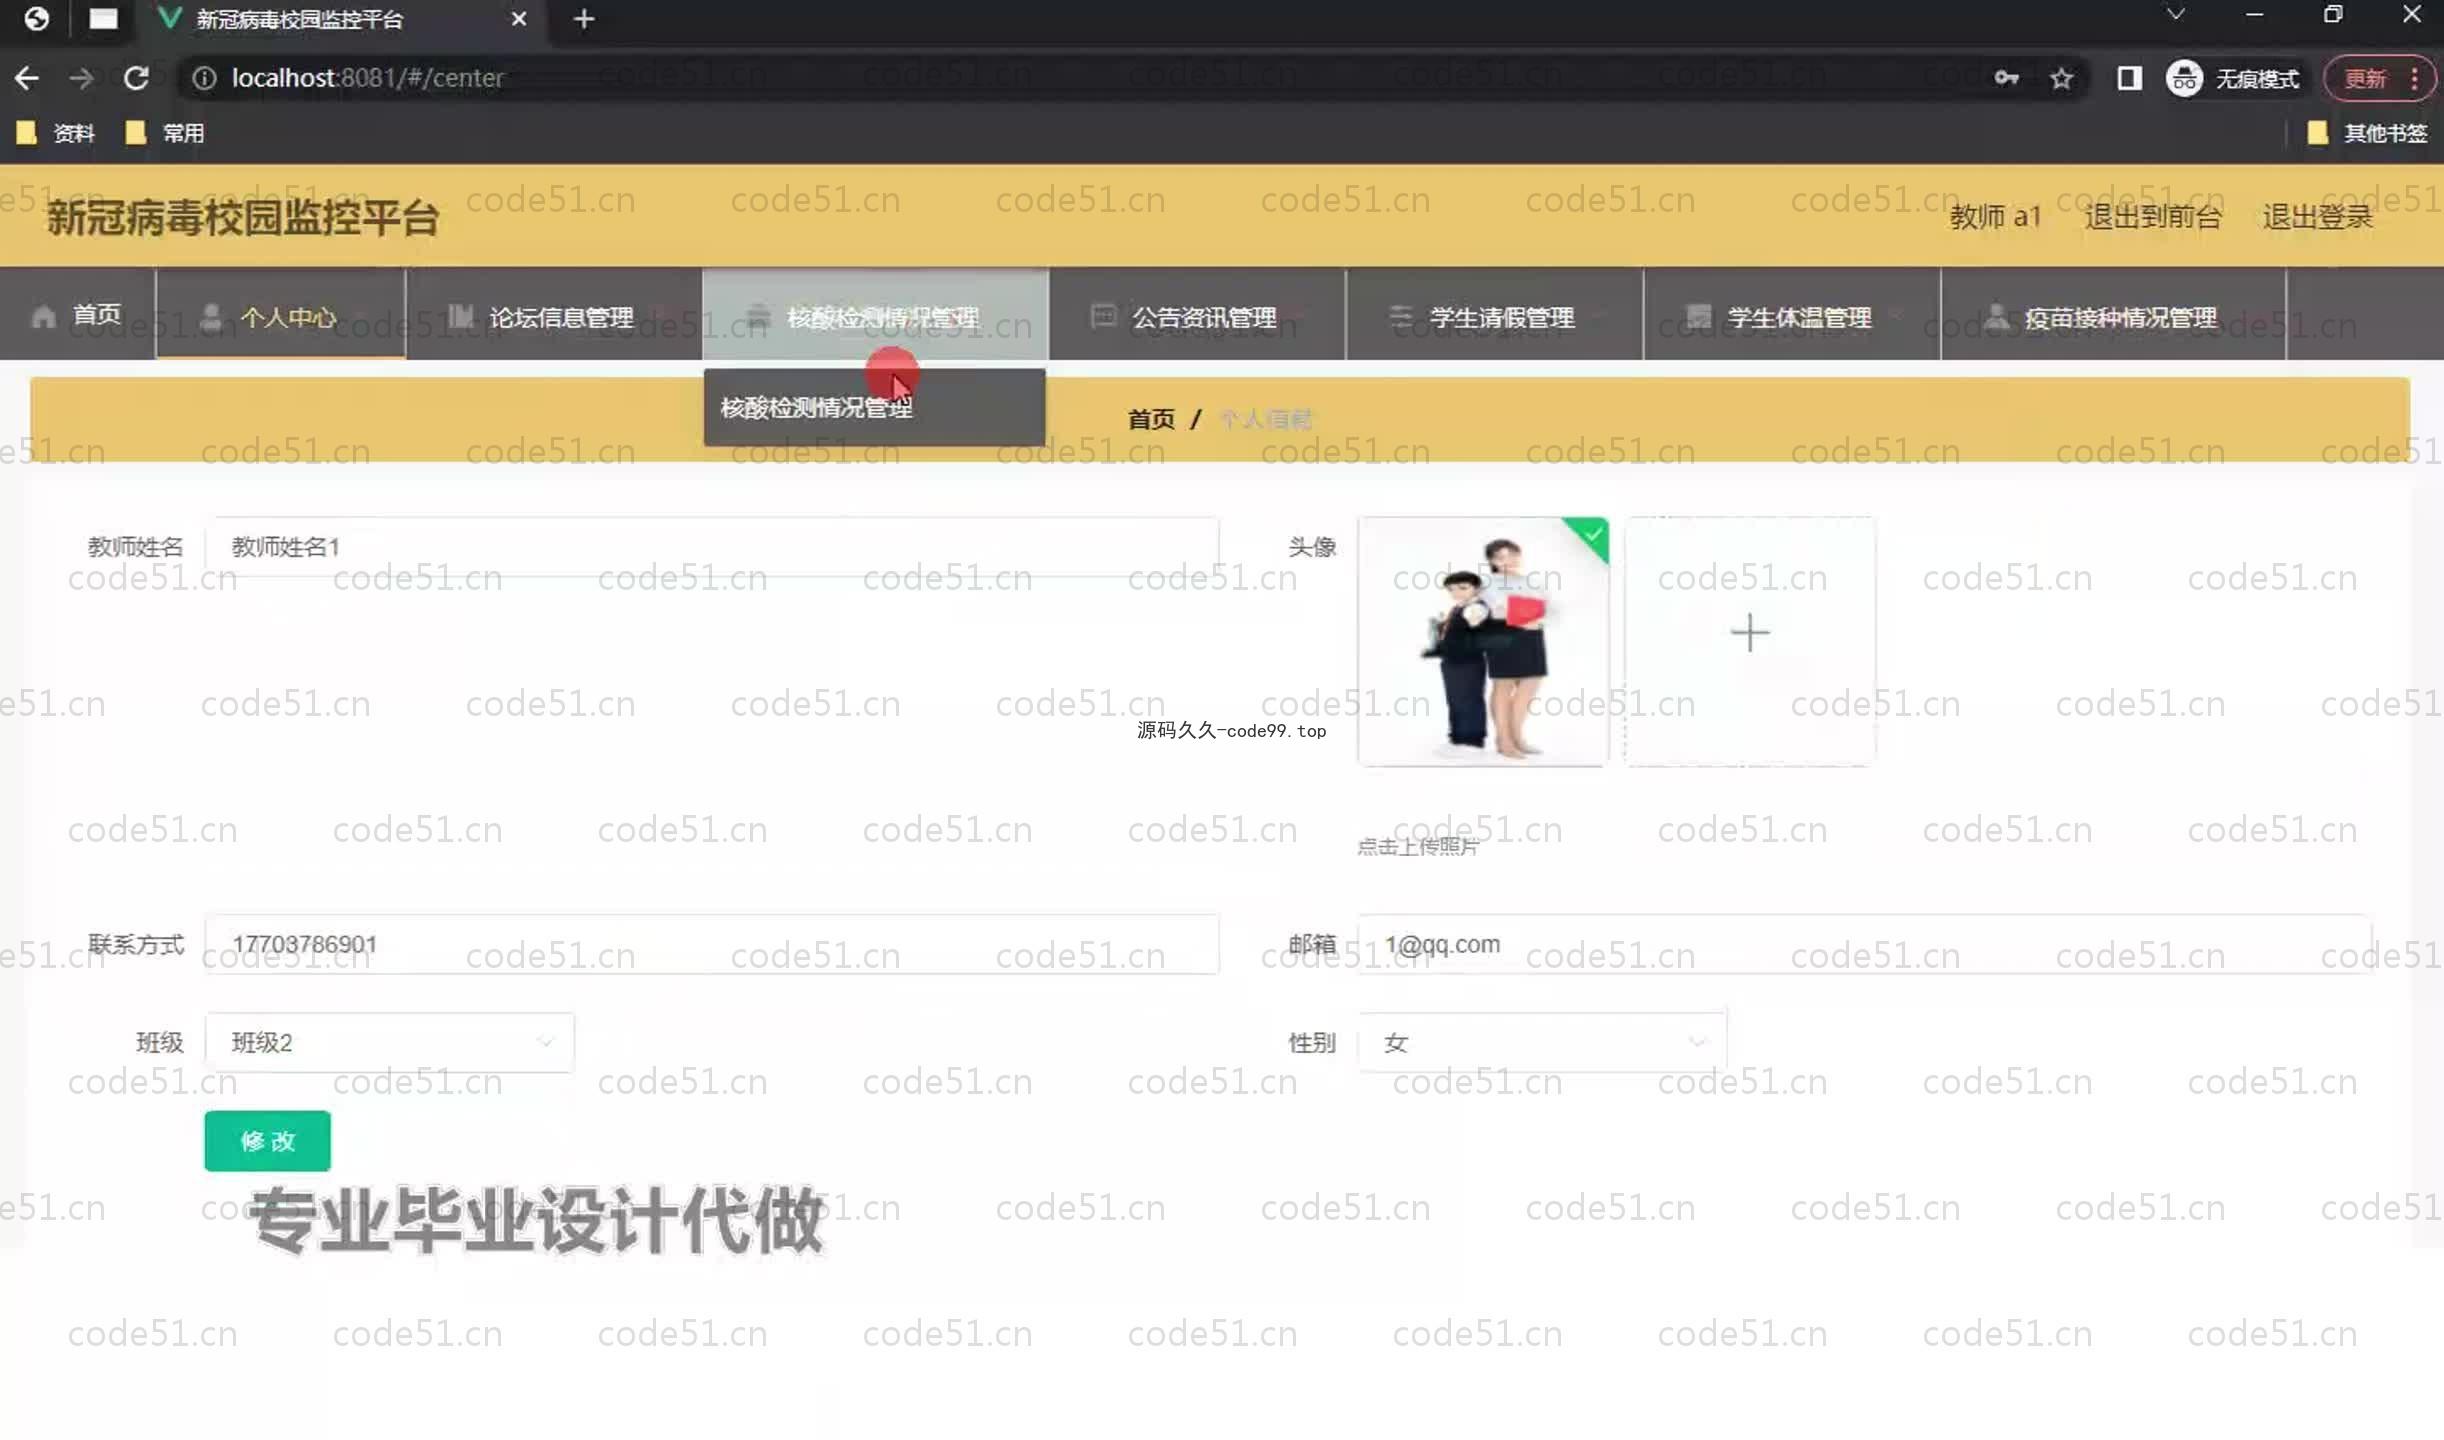
Task: Open the 常用 bookmarks folder
Action: coord(166,133)
